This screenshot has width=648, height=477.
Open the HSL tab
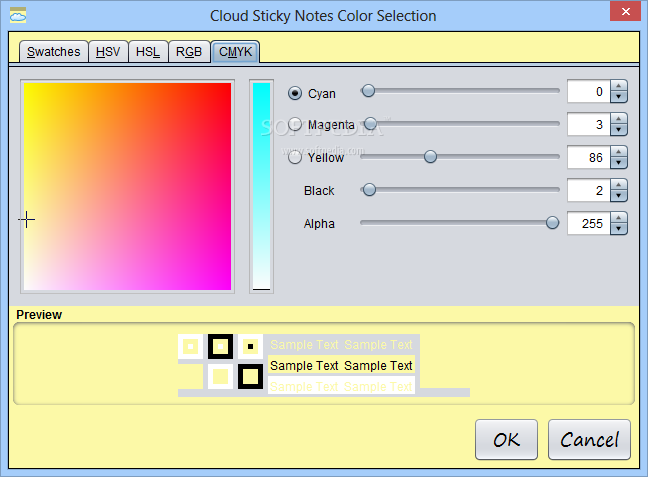point(148,52)
